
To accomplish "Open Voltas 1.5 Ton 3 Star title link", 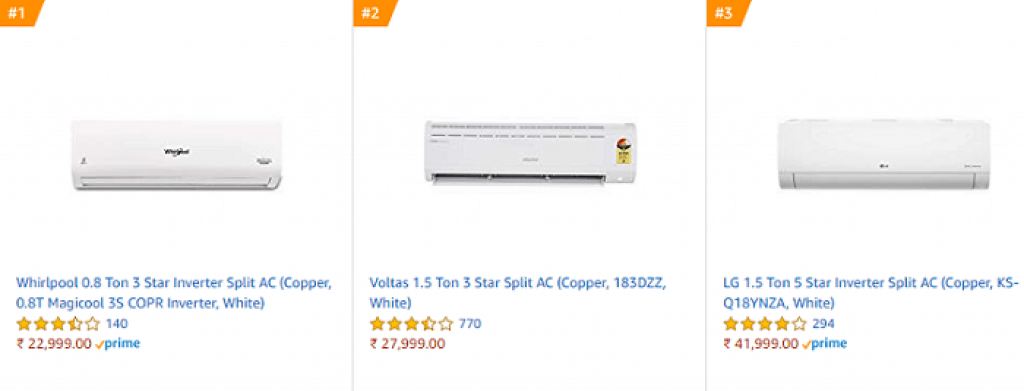I will (x=518, y=293).
